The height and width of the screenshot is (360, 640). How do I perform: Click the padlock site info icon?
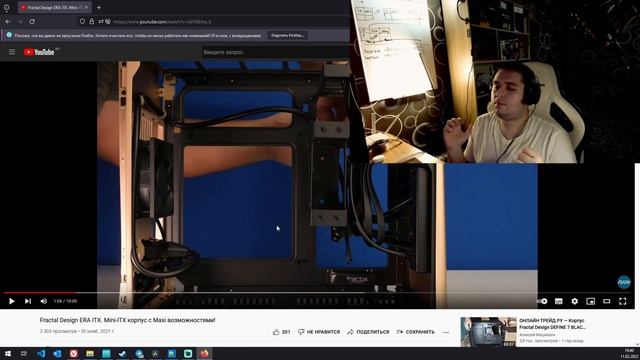92,22
